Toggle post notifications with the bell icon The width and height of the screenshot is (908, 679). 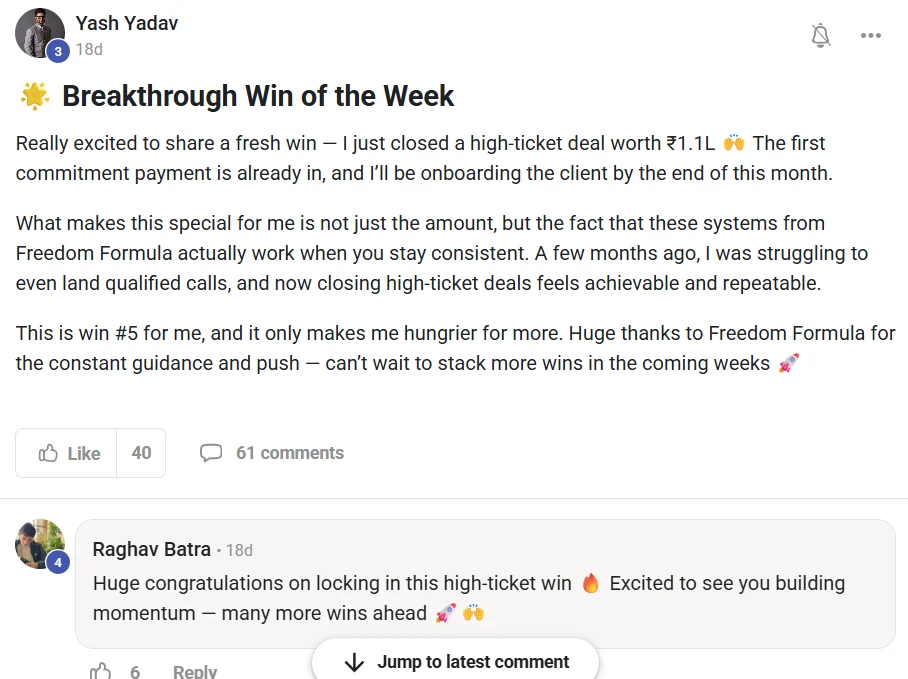[820, 35]
